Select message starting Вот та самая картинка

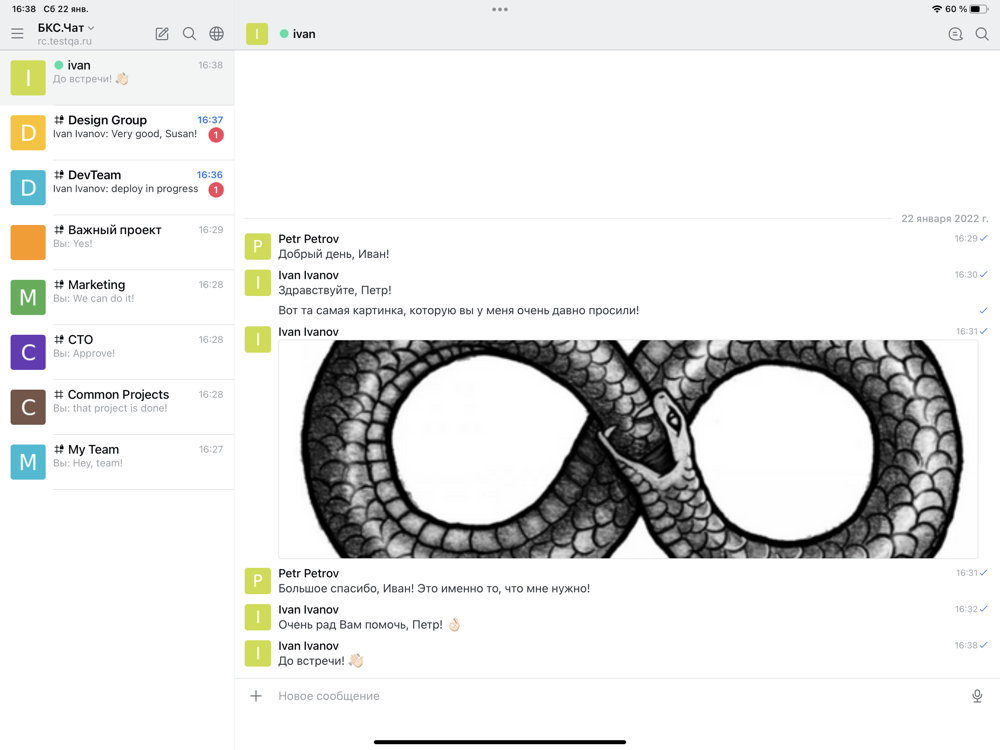tap(459, 311)
